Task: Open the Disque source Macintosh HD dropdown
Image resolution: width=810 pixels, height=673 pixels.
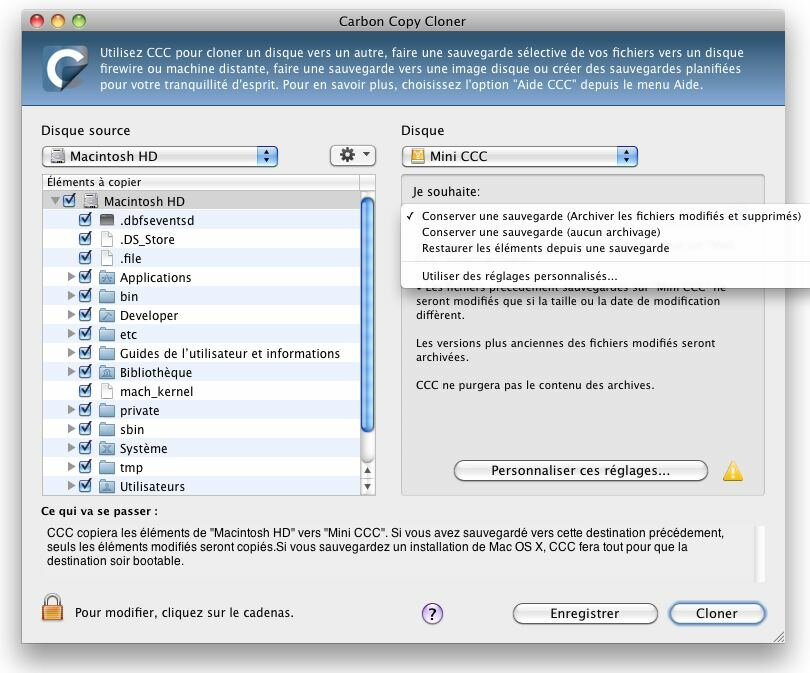Action: [160, 156]
